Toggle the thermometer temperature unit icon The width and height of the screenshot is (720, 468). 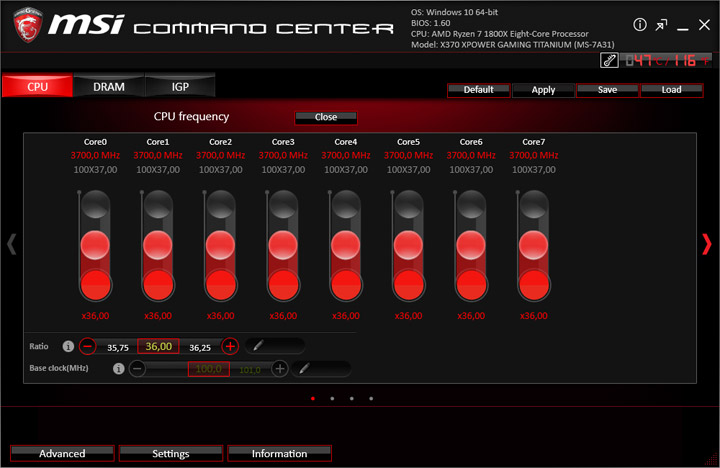pyautogui.click(x=609, y=60)
